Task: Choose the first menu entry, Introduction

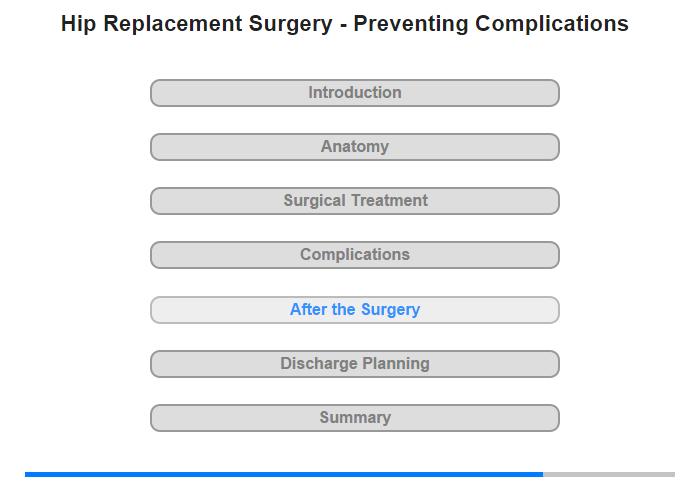Action: pyautogui.click(x=355, y=93)
